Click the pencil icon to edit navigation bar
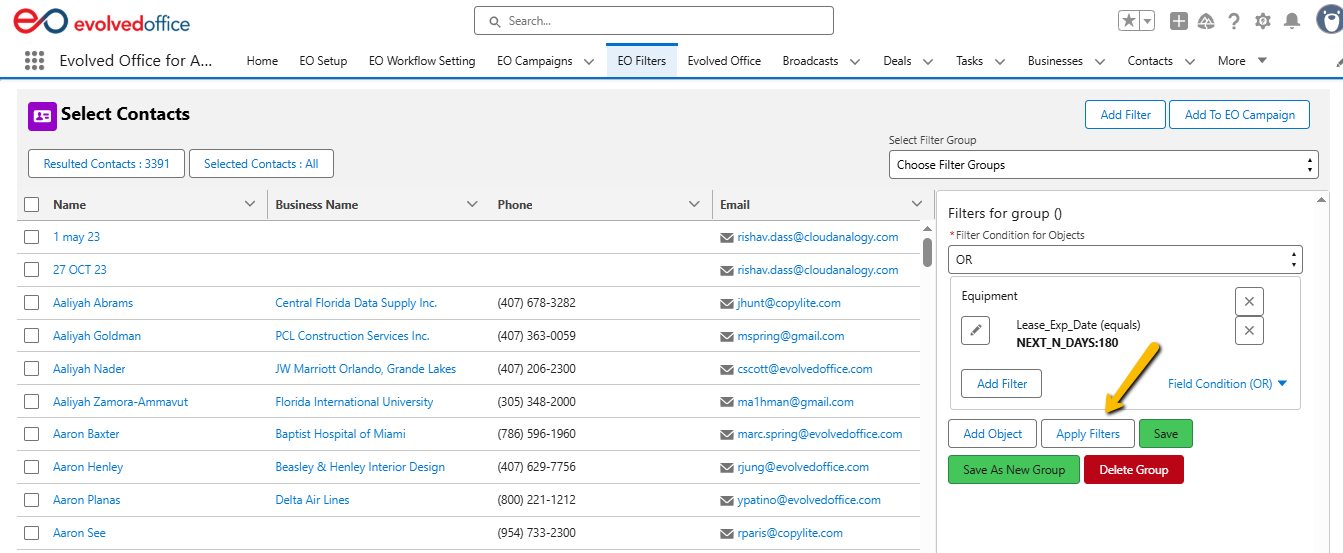Viewport: 1343px width, 553px height. click(1339, 62)
